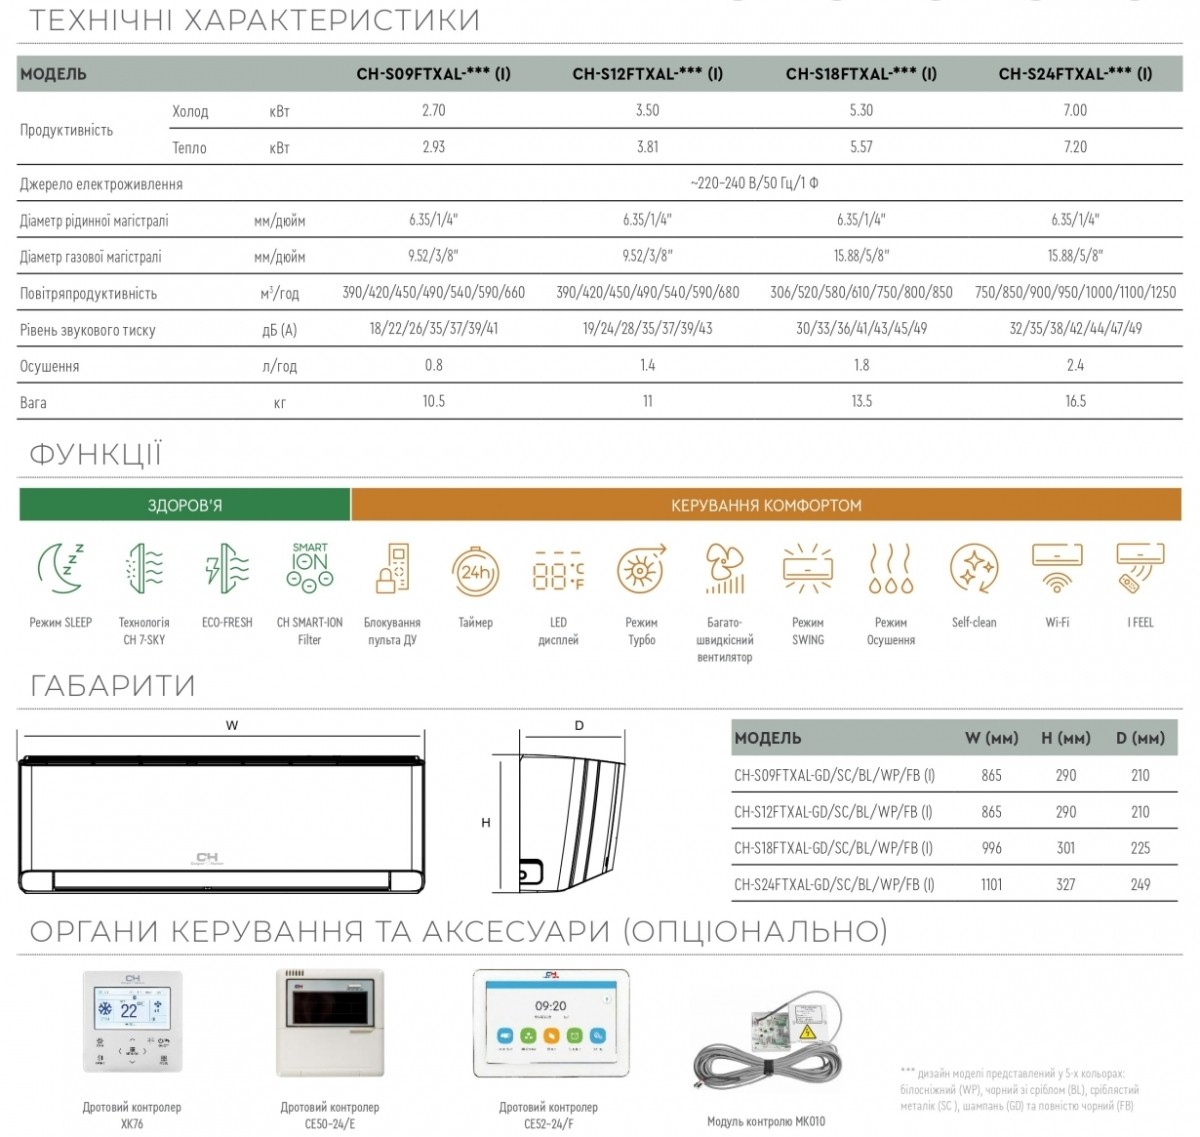Click the Режим SLEEP moon icon
Screen dimensions: 1200x1137
coord(61,569)
